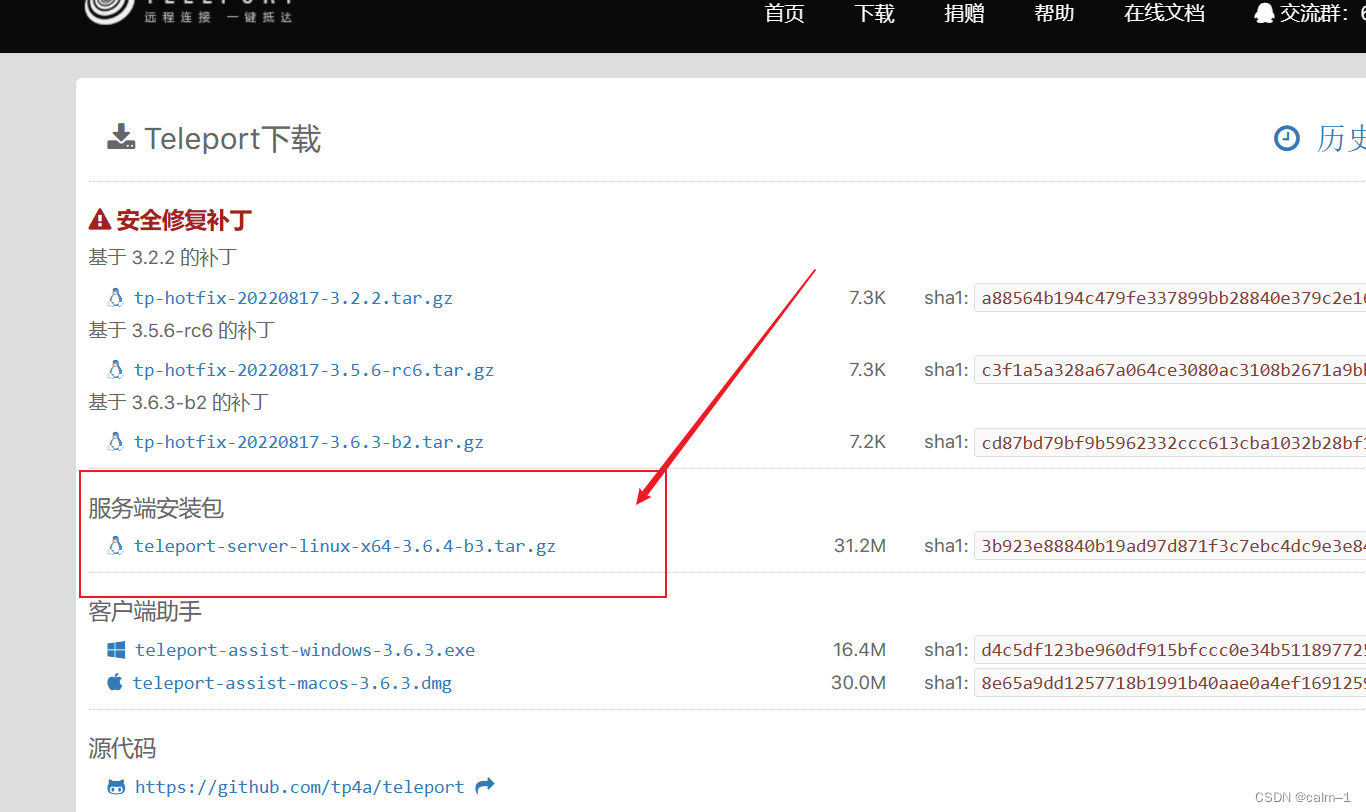Click the 7.2K file size text
Image resolution: width=1366 pixels, height=812 pixels.
pyautogui.click(x=867, y=442)
